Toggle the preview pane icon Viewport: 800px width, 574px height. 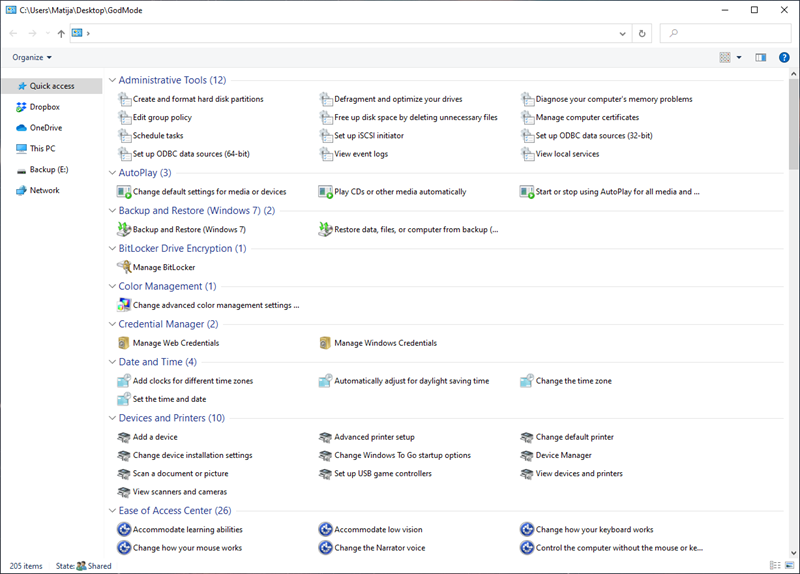tap(760, 58)
